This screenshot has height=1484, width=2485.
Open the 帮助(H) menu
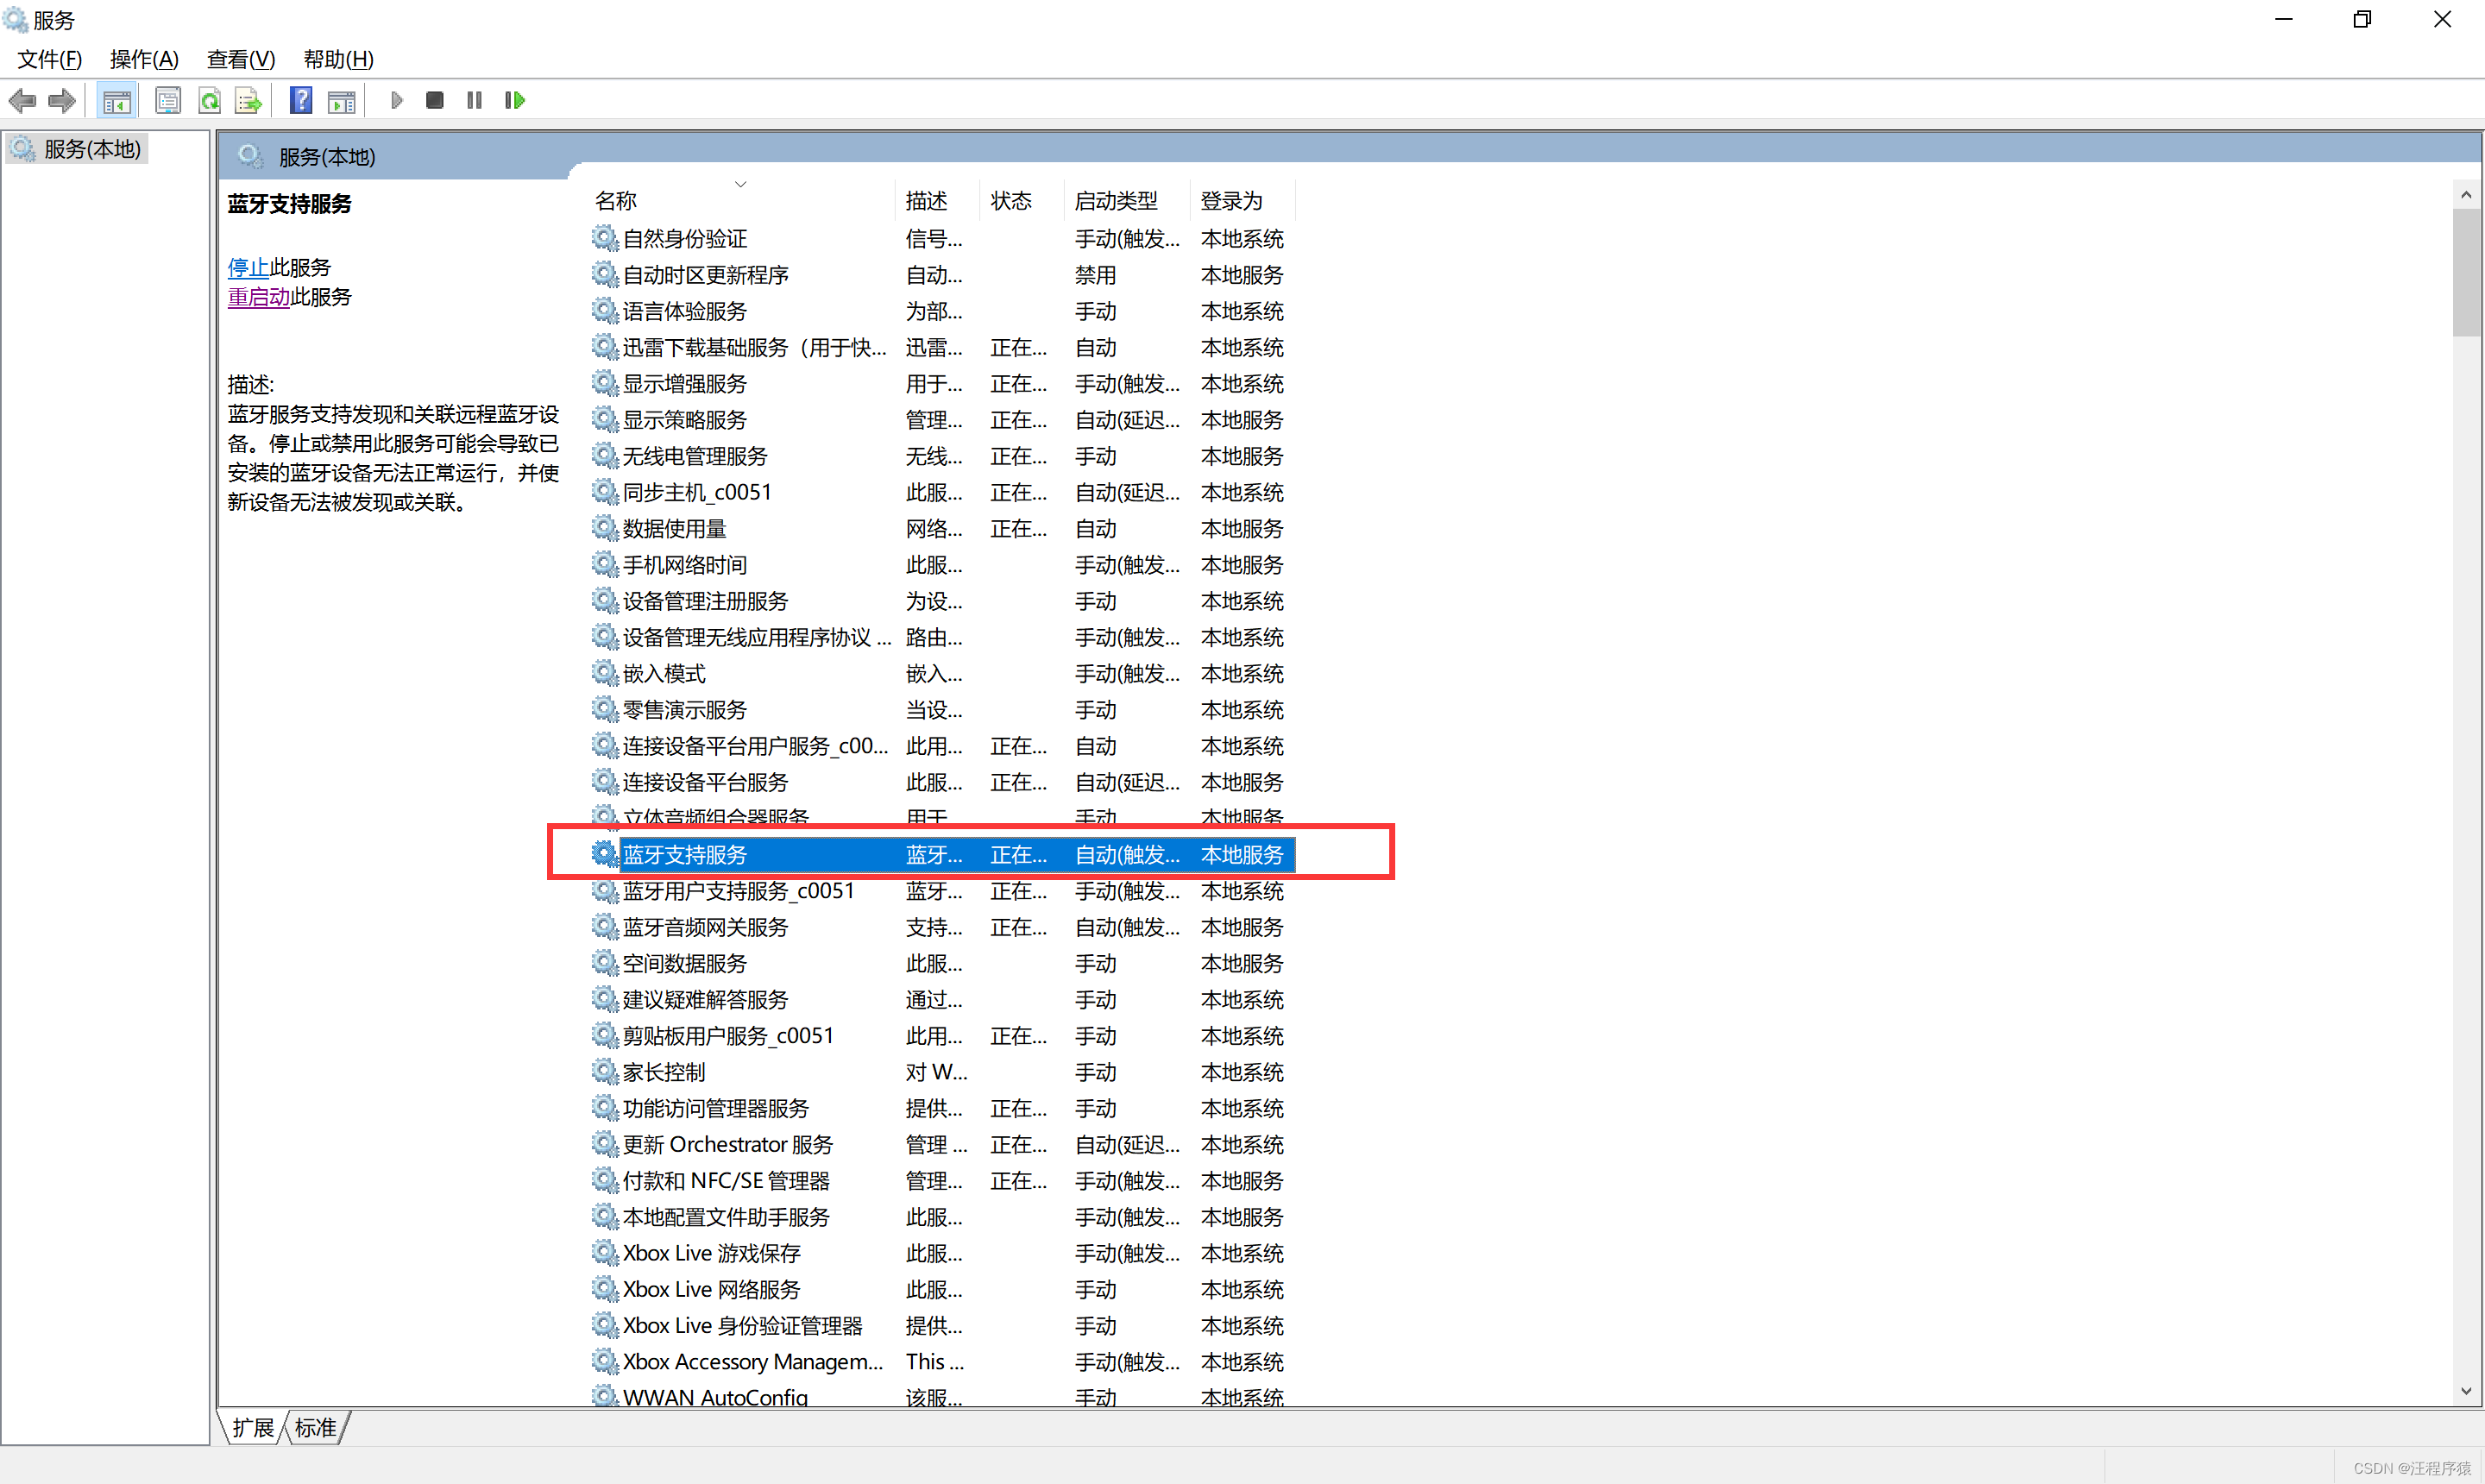coord(339,59)
